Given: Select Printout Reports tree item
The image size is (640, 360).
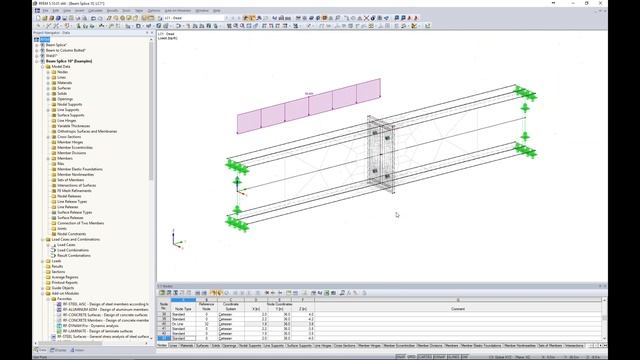Looking at the screenshot, I should click(x=64, y=282).
